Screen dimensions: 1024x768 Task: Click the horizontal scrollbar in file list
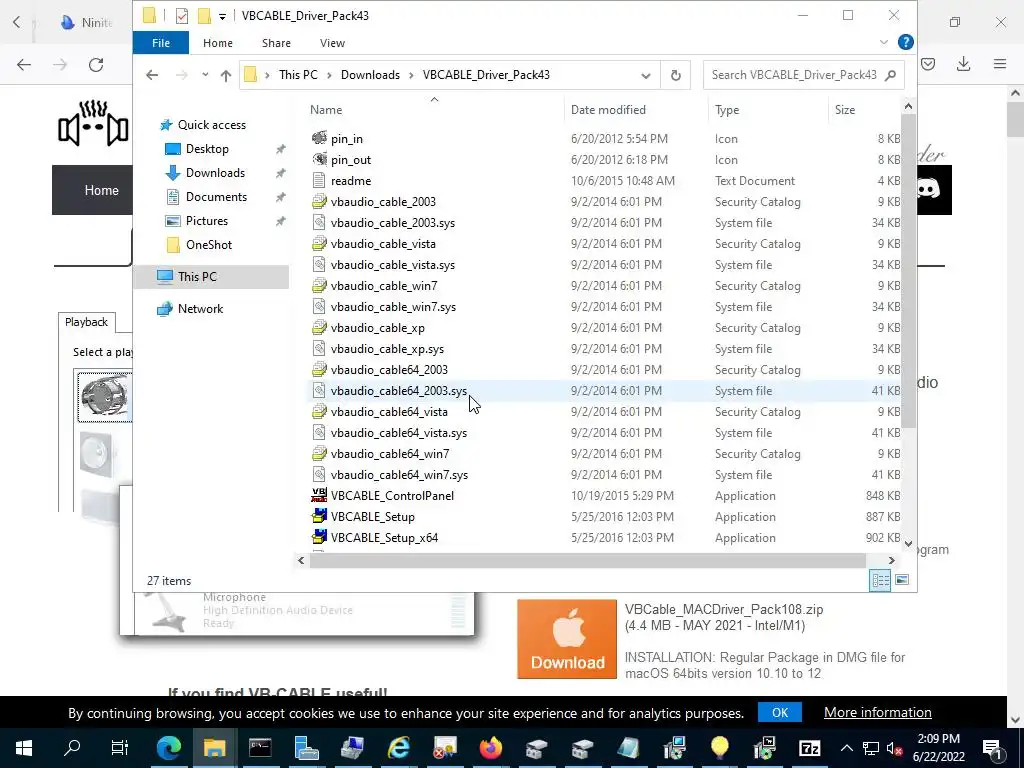587,560
